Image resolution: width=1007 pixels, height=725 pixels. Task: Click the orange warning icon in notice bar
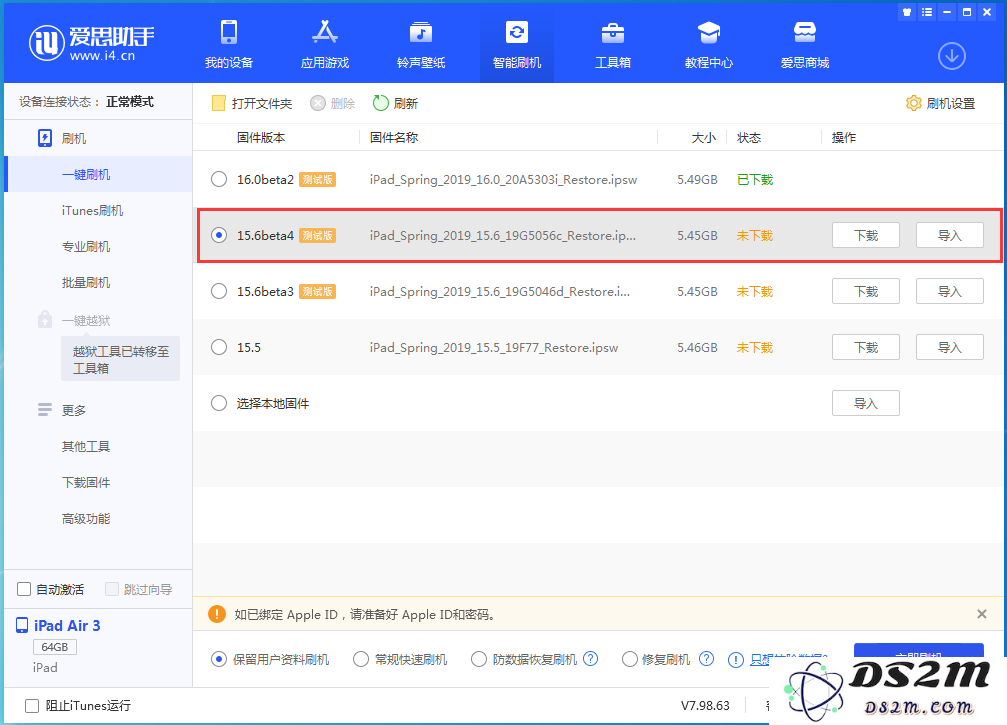[217, 615]
